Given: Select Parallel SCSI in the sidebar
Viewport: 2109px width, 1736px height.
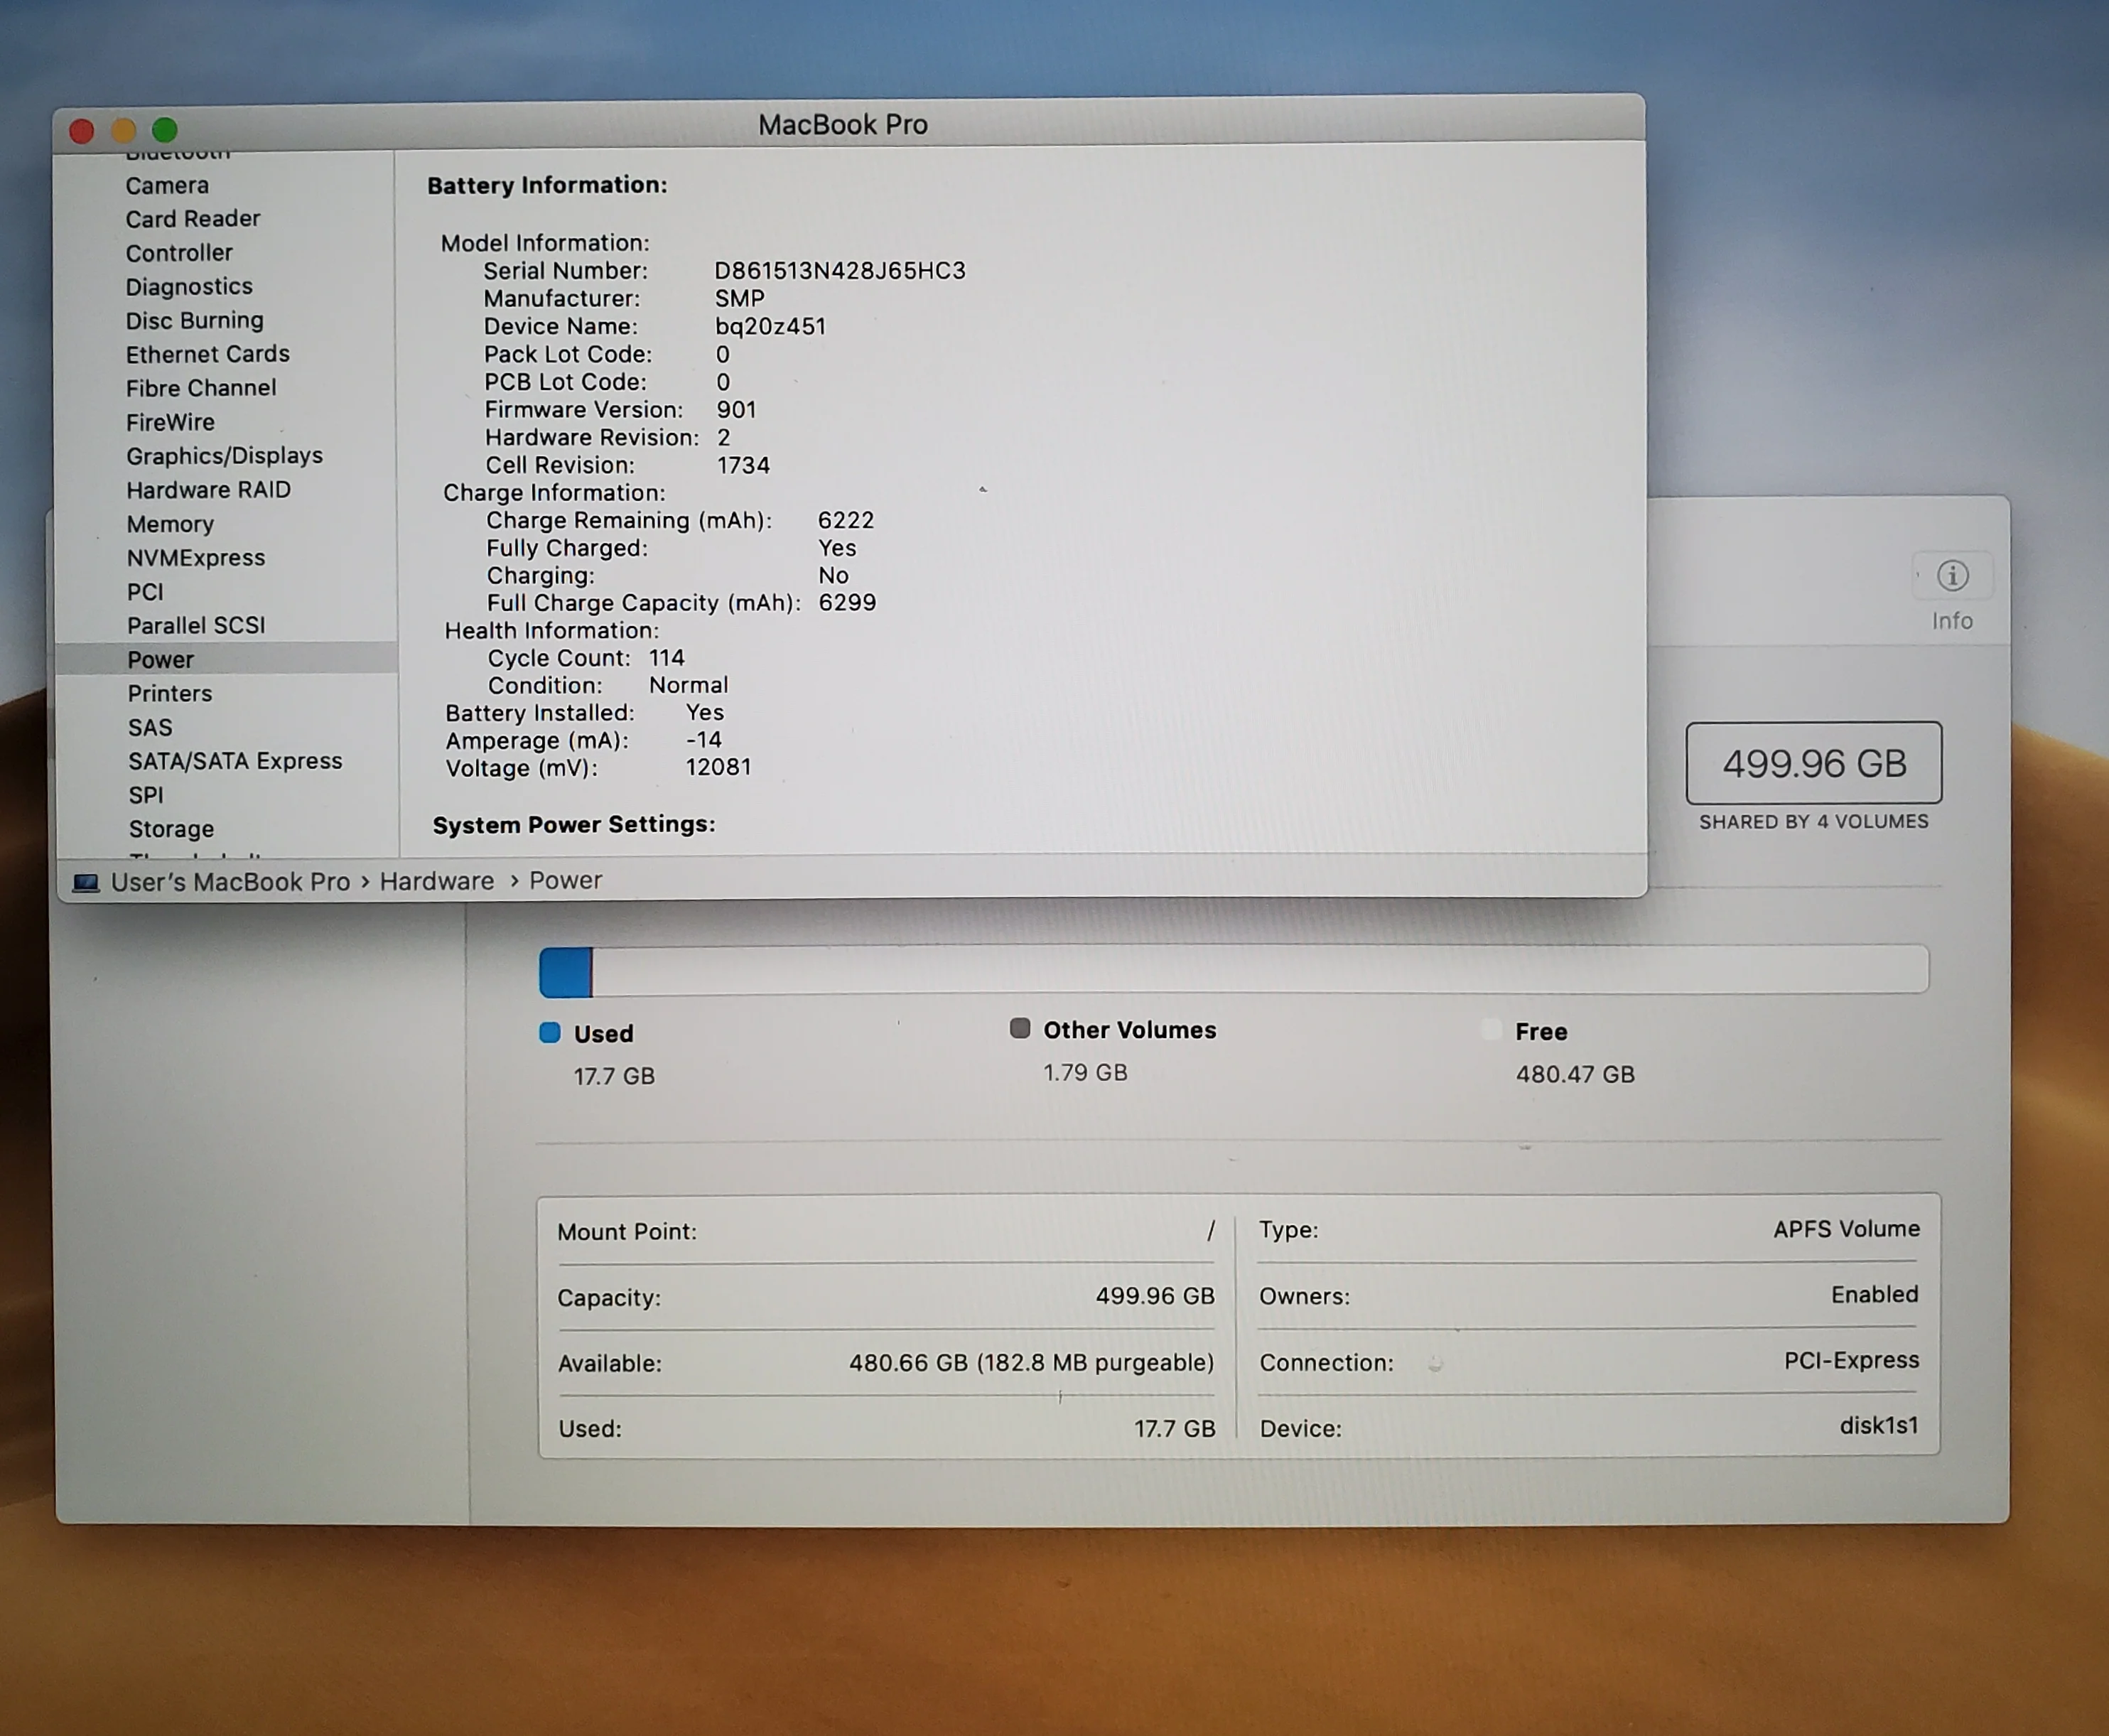Looking at the screenshot, I should pyautogui.click(x=196, y=626).
